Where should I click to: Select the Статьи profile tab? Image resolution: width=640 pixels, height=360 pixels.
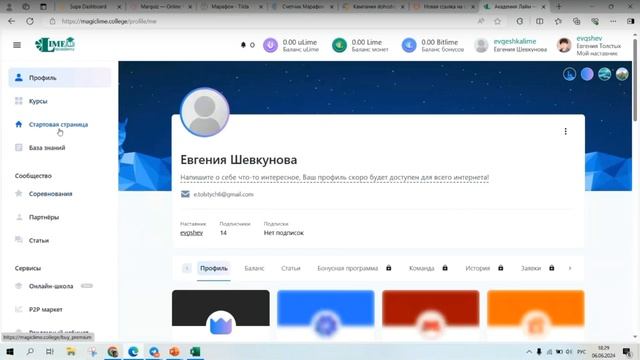click(291, 268)
